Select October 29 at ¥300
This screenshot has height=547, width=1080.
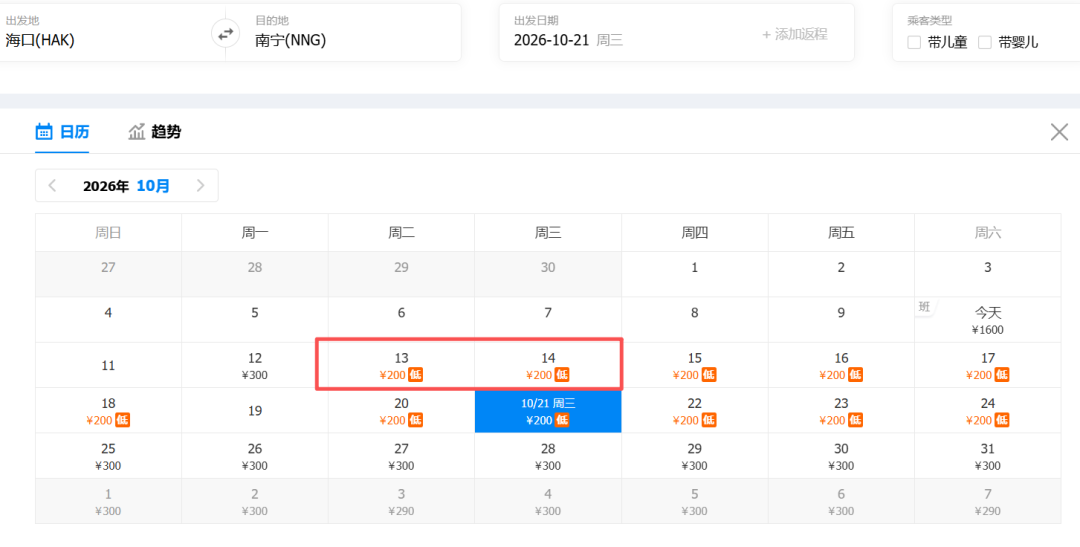point(695,456)
